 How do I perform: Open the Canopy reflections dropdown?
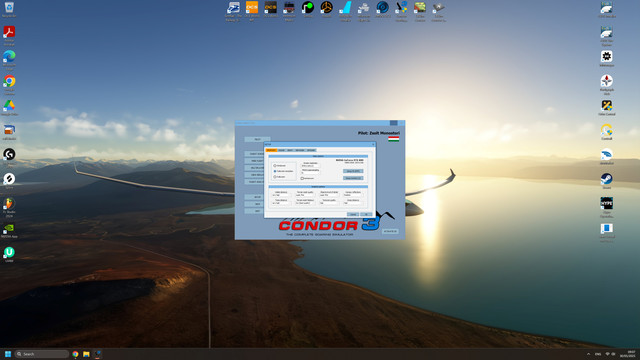(x=353, y=195)
